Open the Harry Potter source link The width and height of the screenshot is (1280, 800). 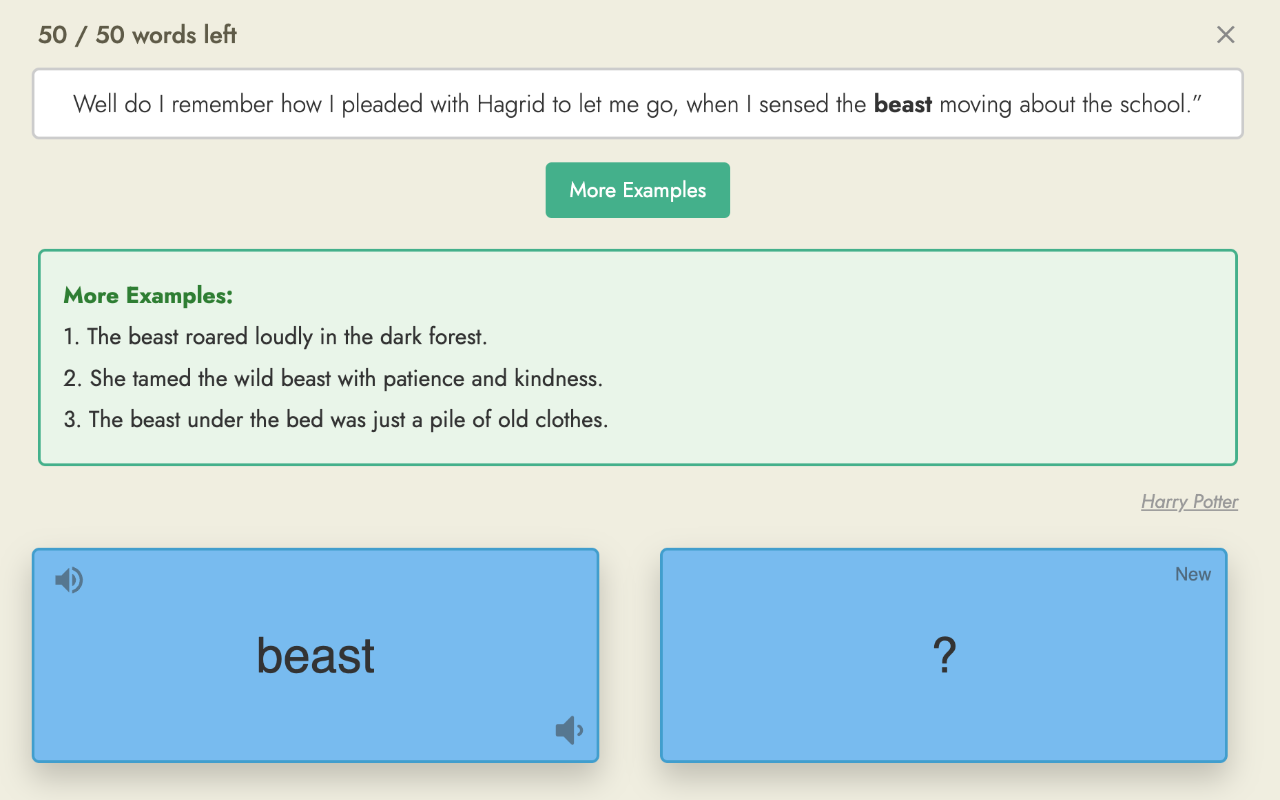tap(1189, 502)
